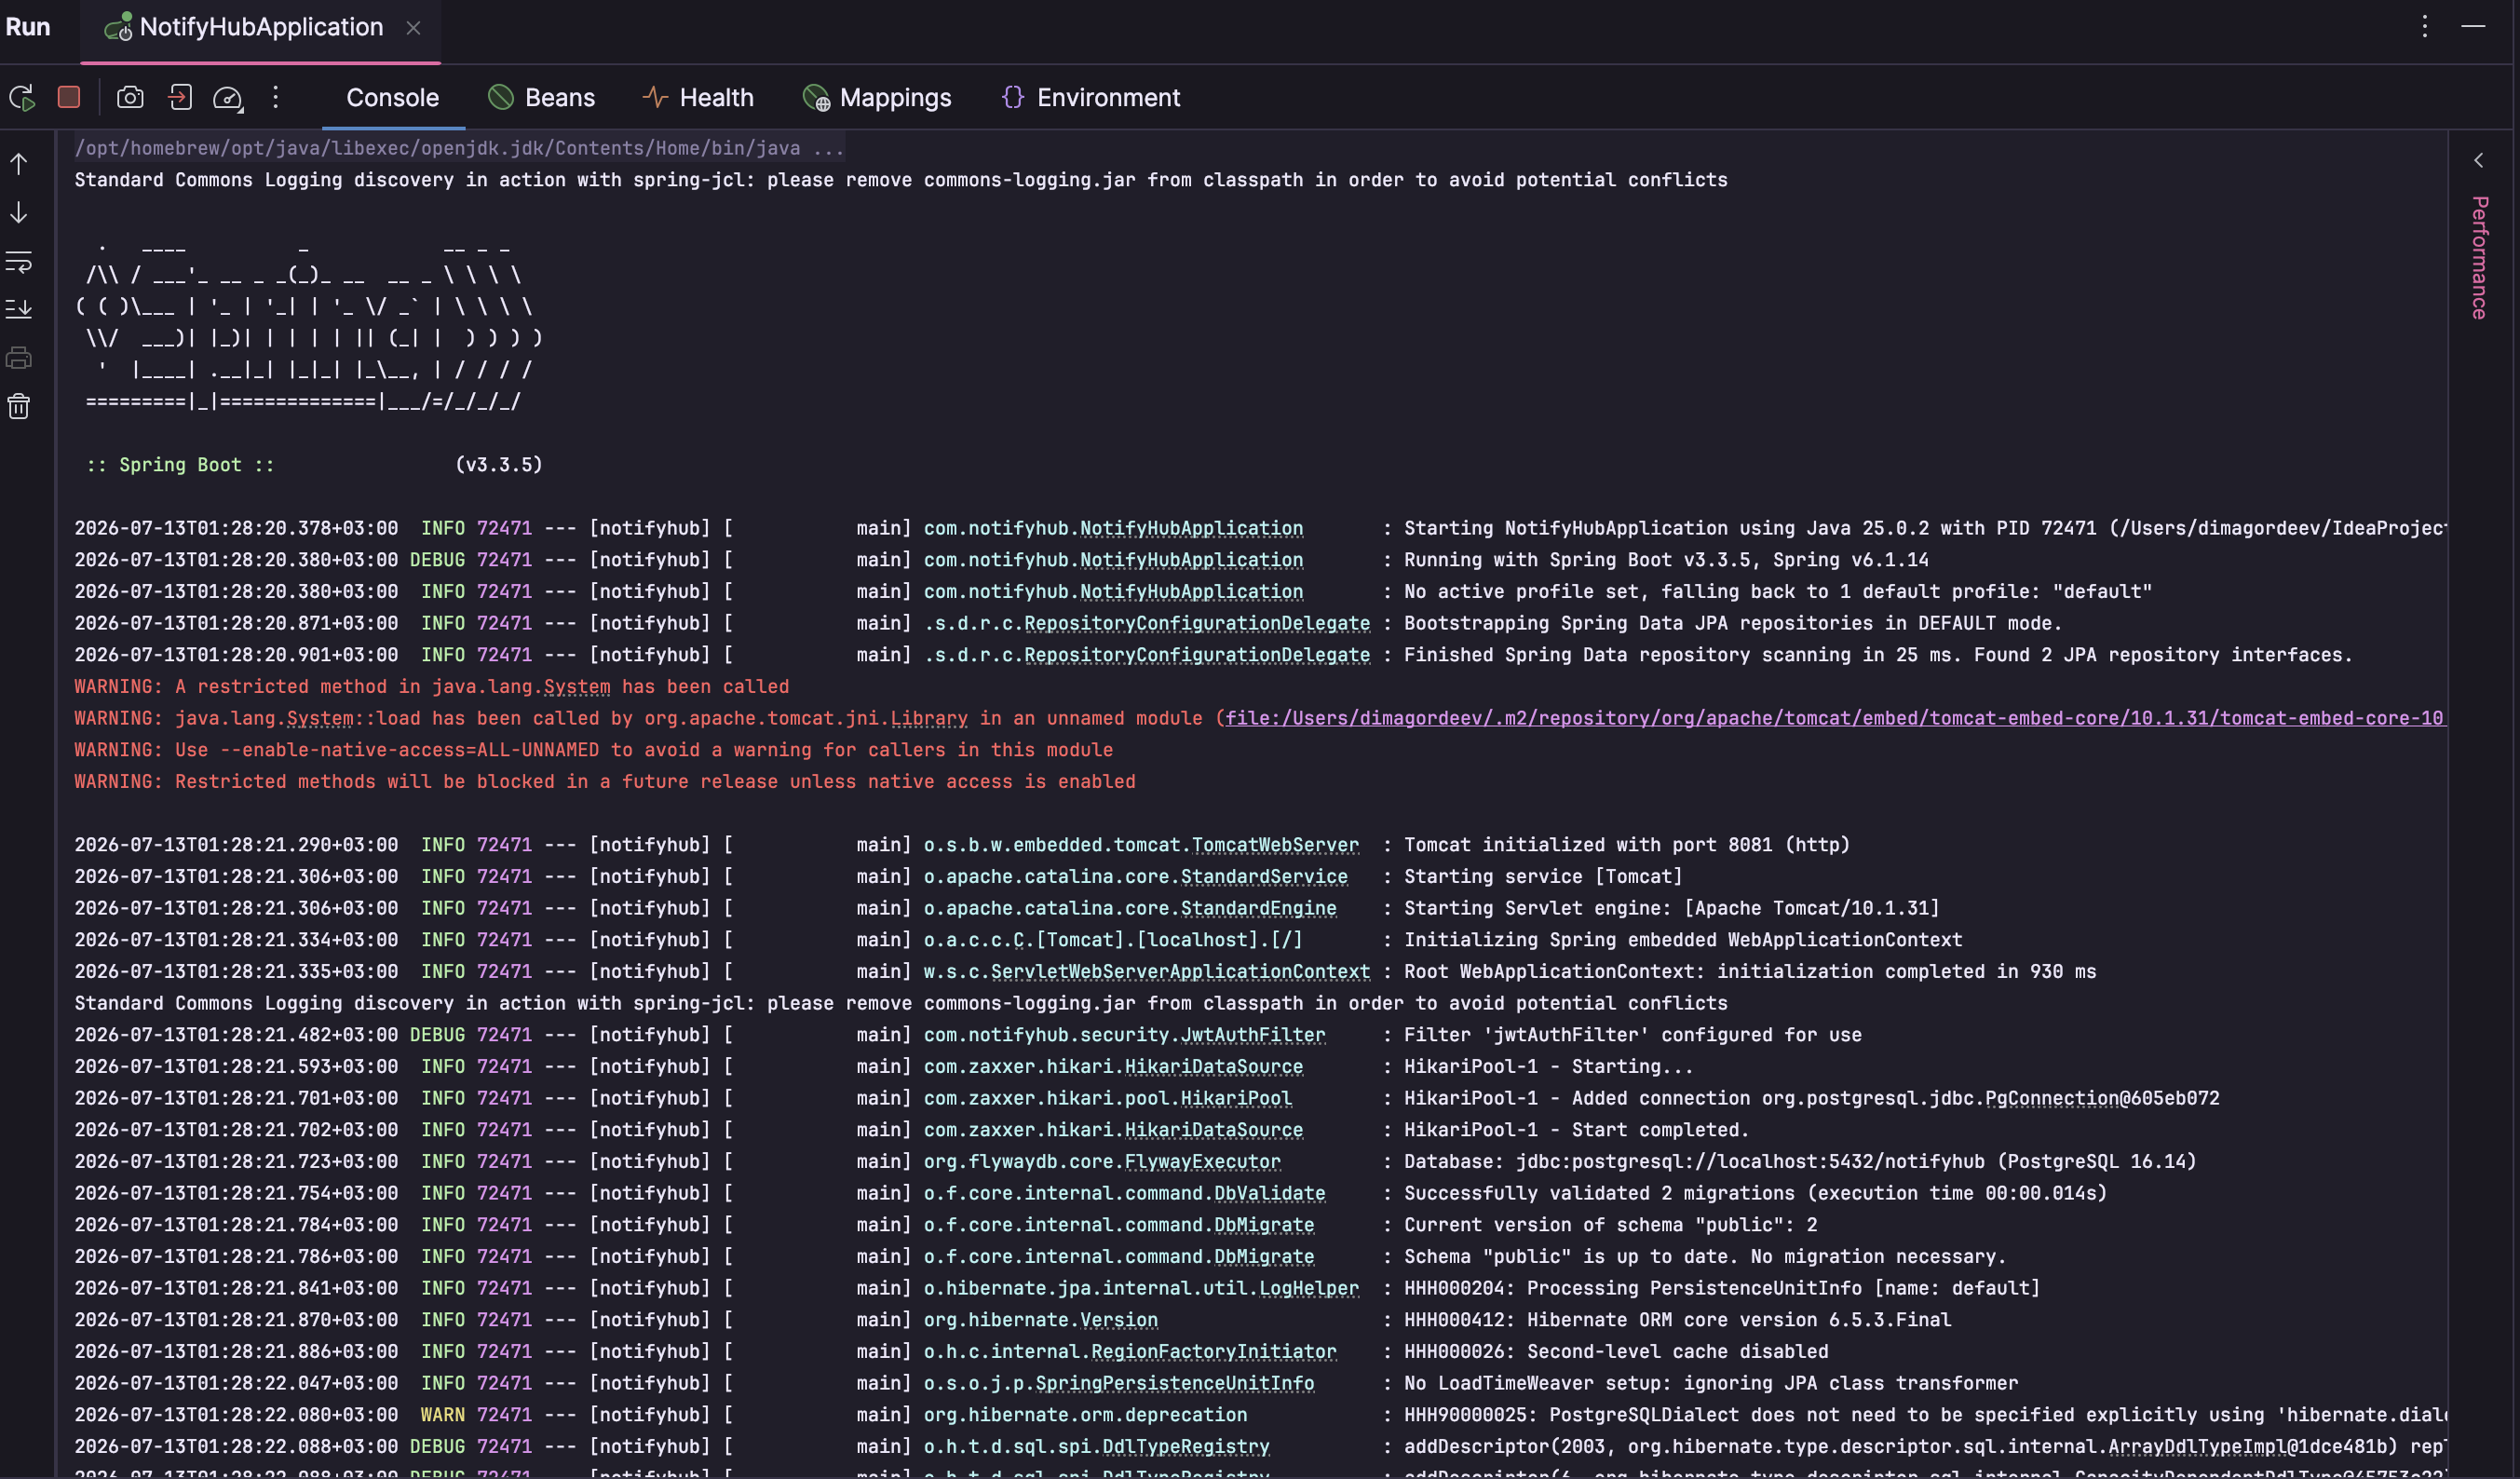Open StandardEngine class link
The image size is (2520, 1479).
pyautogui.click(x=1258, y=908)
